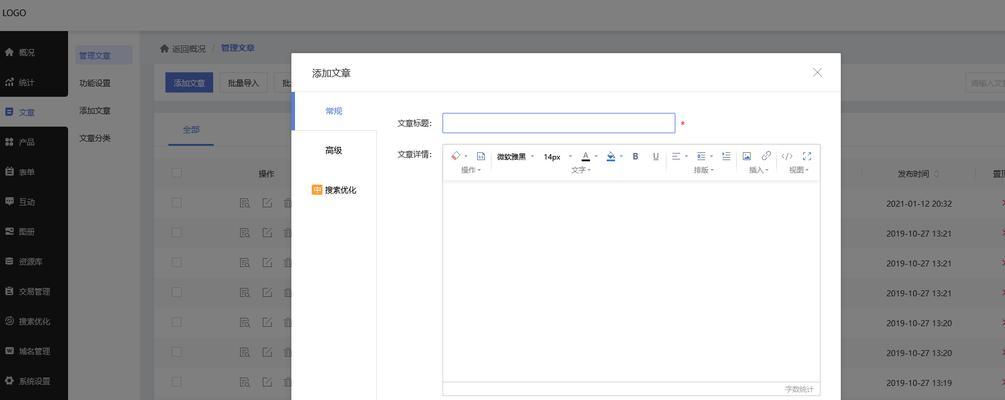This screenshot has height=400, width=1005.
Task: Open 功能设置 in the article submenu
Action: pyautogui.click(x=95, y=83)
